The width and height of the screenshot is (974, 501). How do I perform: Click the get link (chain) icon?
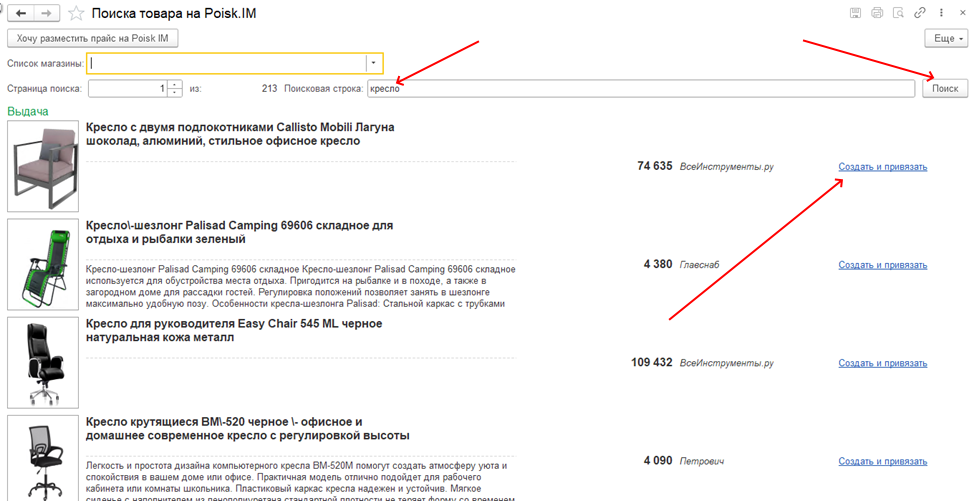coord(919,14)
